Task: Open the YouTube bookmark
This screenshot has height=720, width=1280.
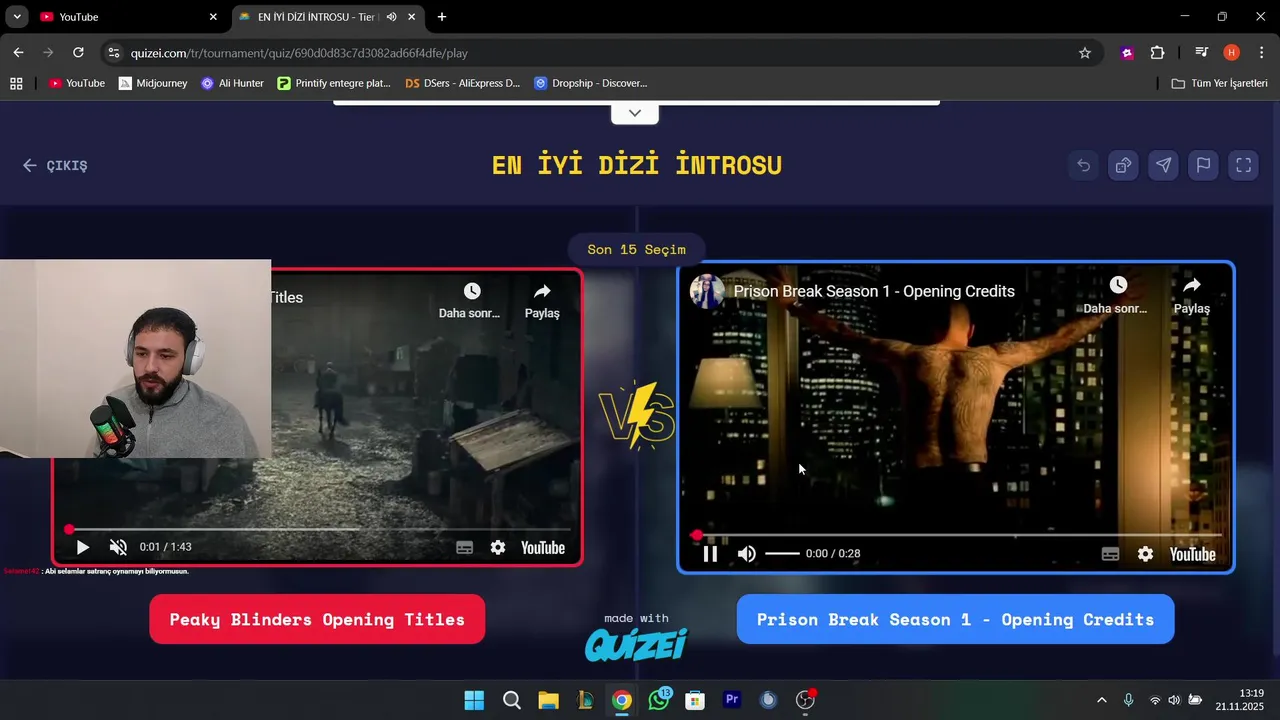Action: (x=77, y=83)
